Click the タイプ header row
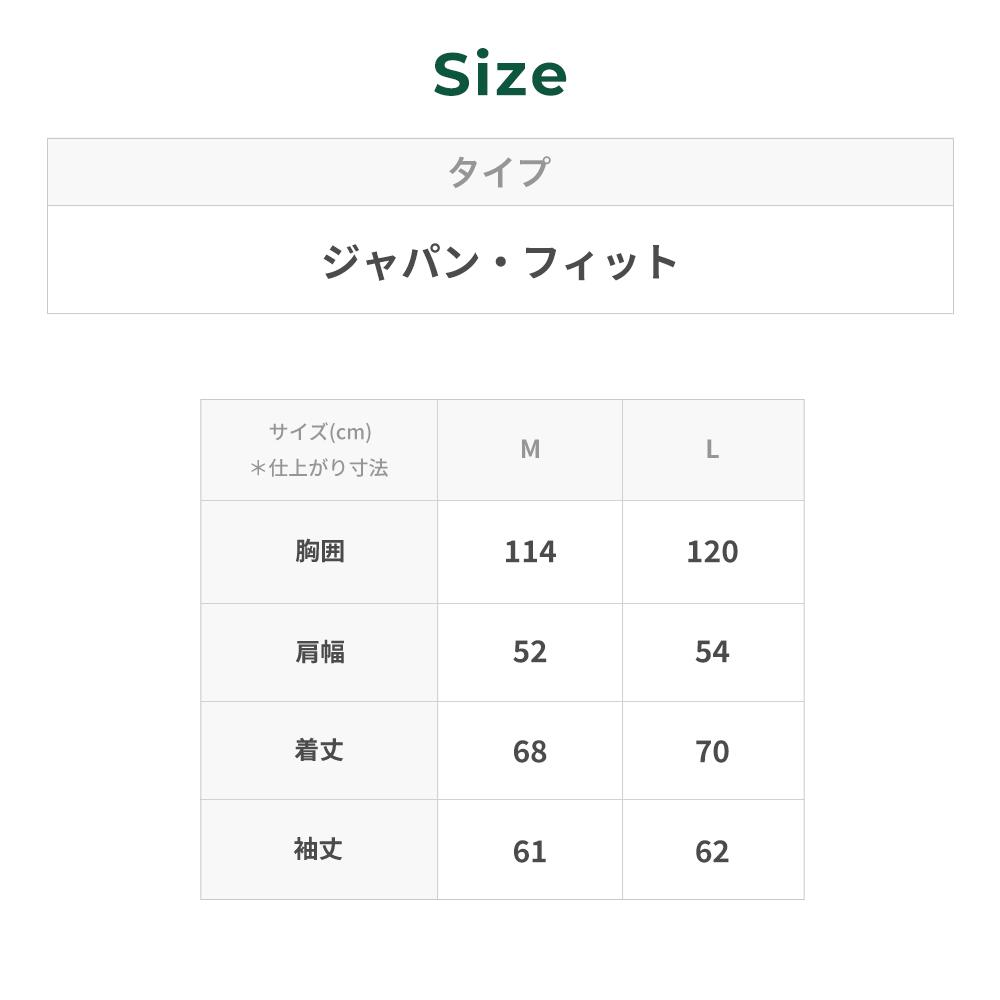 (499, 172)
